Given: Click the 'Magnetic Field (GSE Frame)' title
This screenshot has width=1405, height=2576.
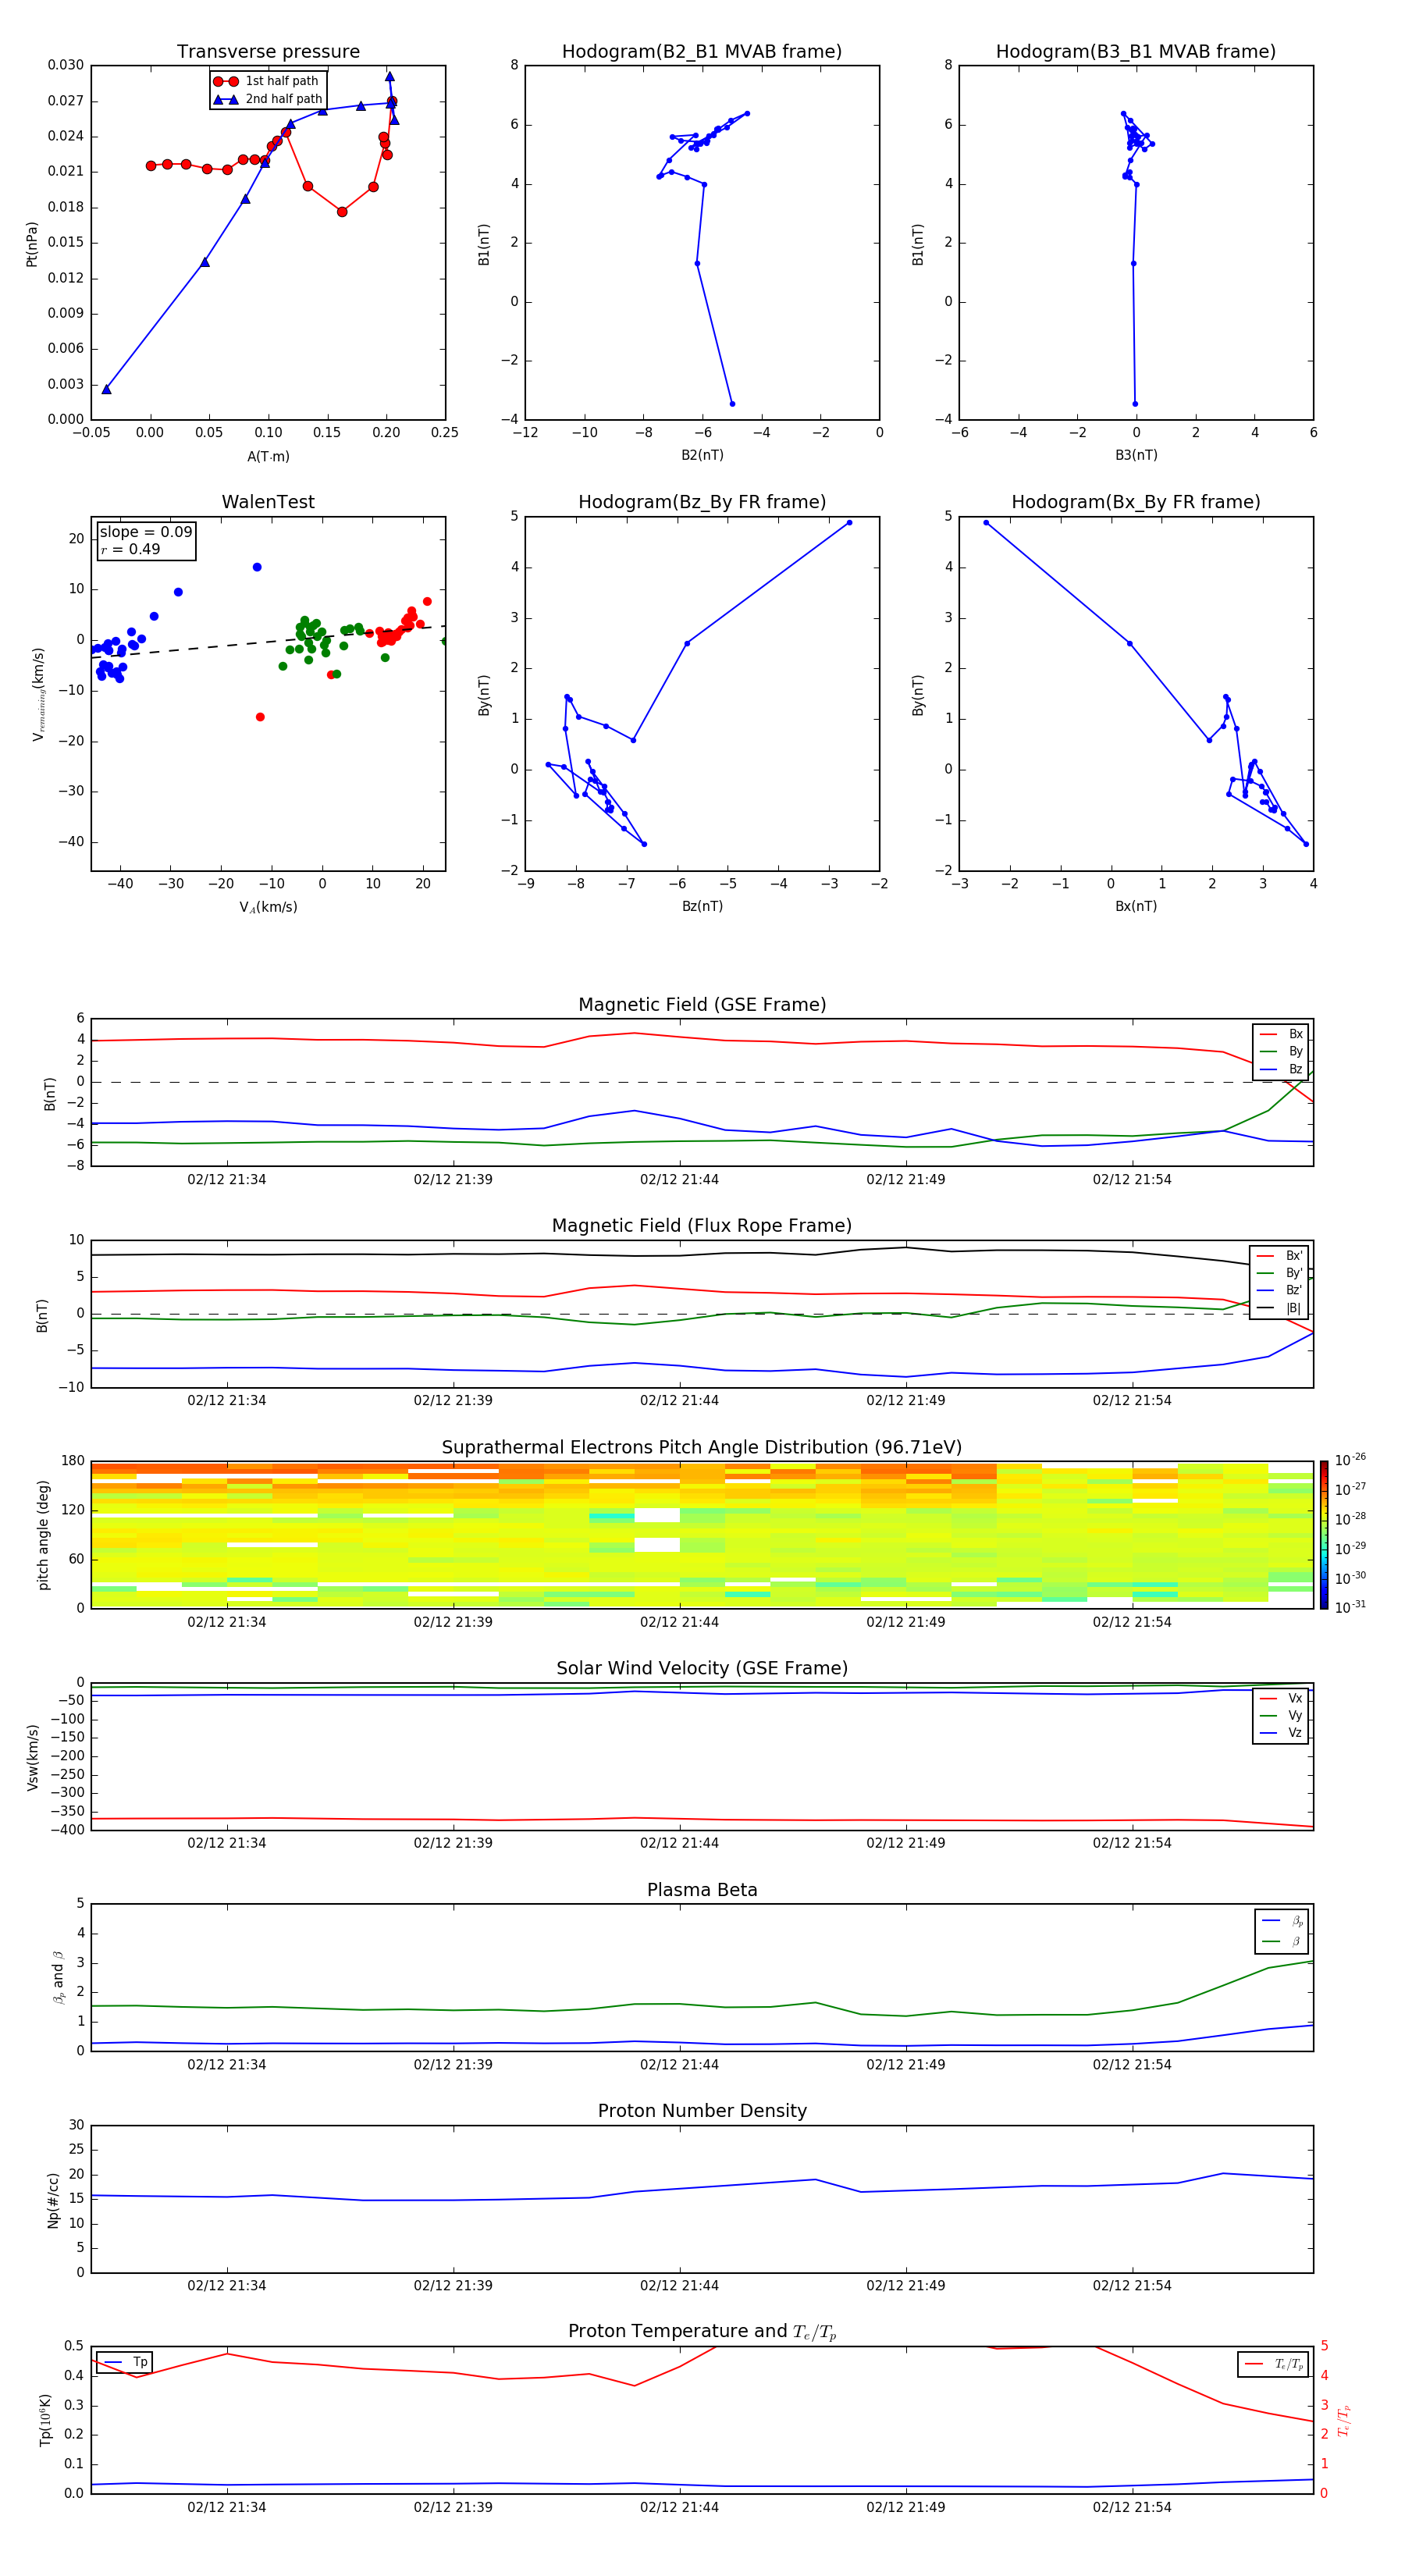Looking at the screenshot, I should [x=702, y=1005].
